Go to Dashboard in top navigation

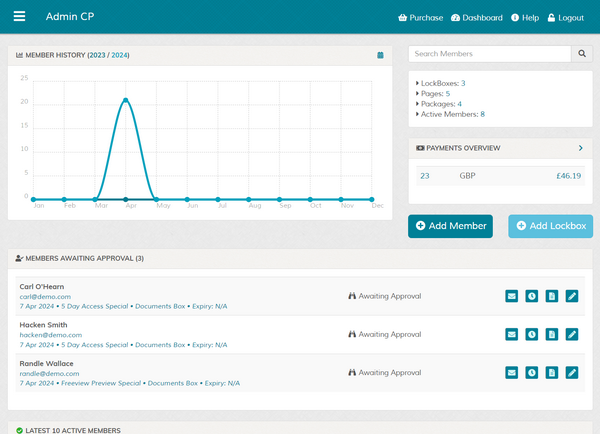477,18
